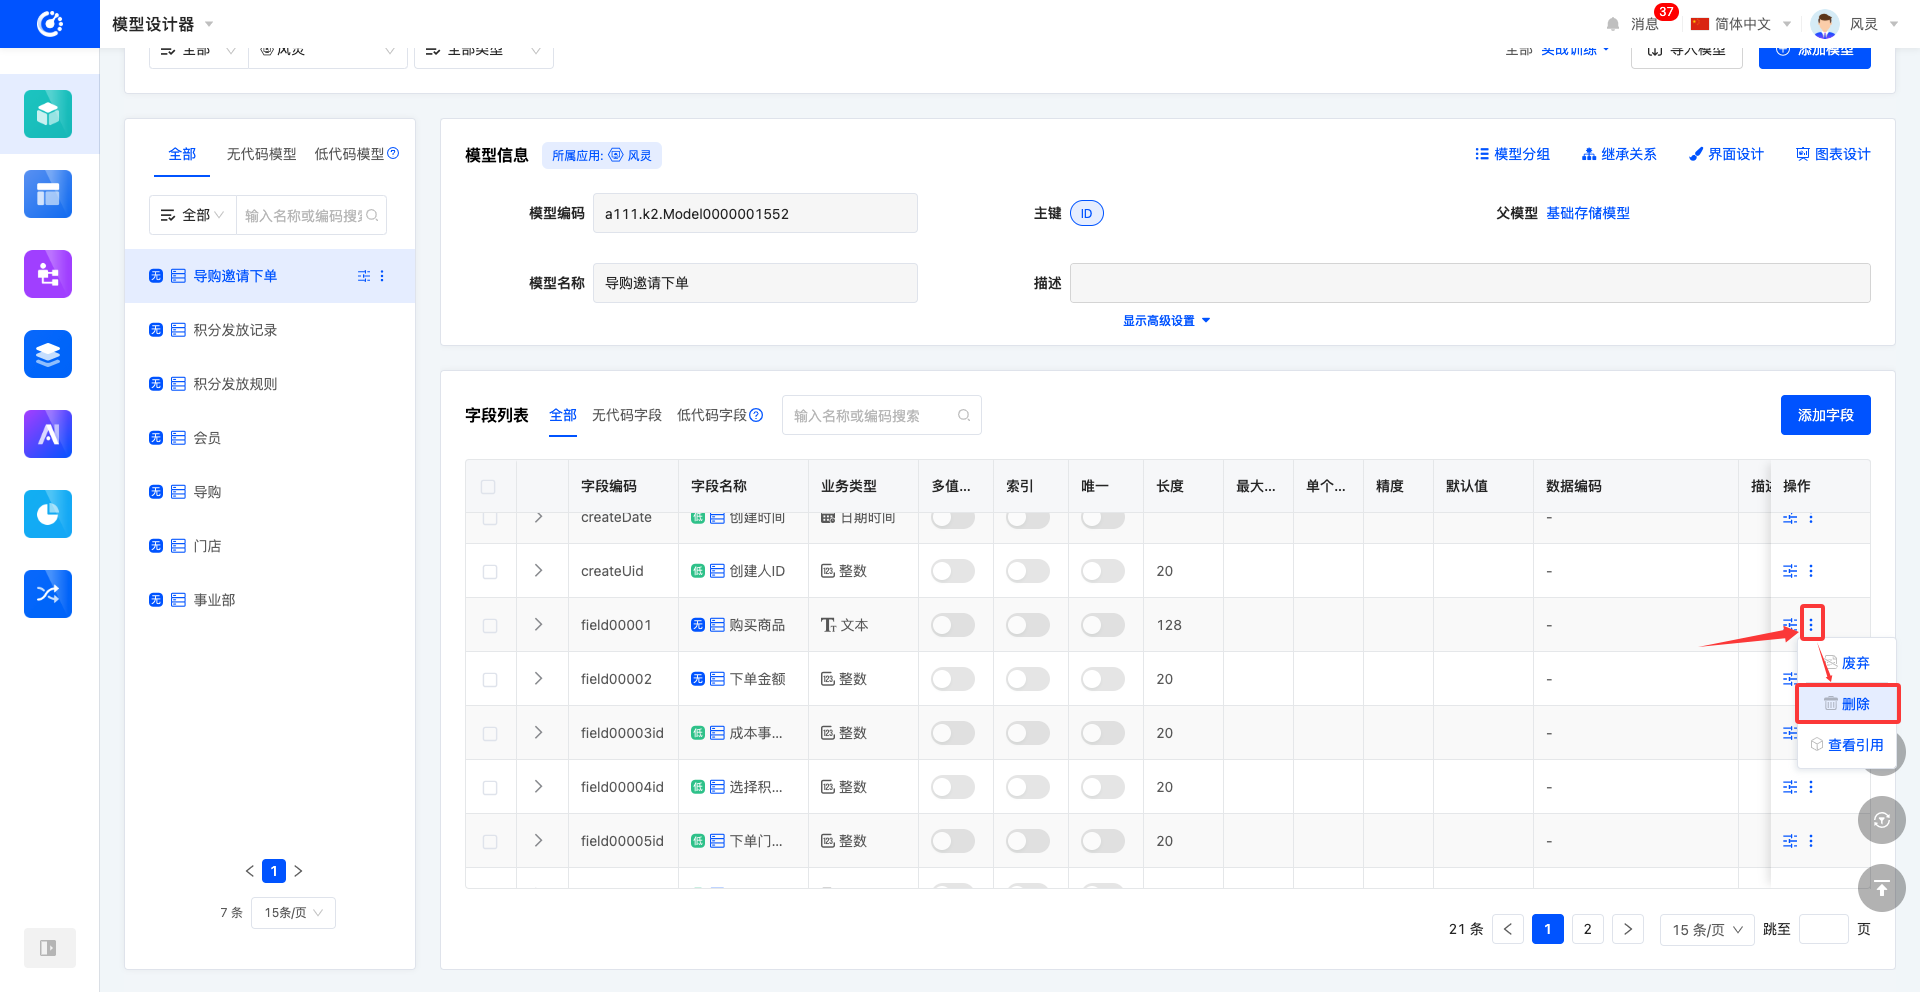Viewport: 1920px width, 992px height.
Task: Expand the field00005id row
Action: (x=538, y=840)
